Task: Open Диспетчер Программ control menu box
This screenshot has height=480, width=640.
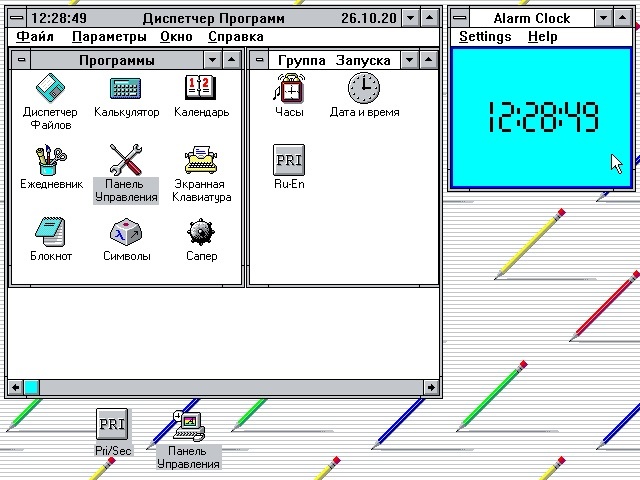Action: [17, 18]
